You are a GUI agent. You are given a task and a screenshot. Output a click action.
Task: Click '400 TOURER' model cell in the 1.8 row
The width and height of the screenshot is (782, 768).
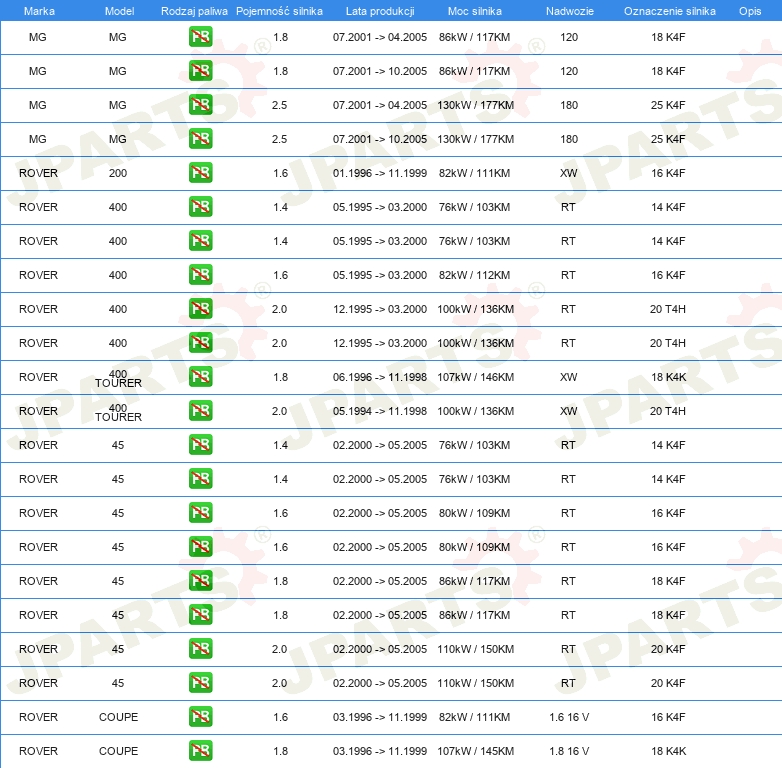pyautogui.click(x=118, y=379)
